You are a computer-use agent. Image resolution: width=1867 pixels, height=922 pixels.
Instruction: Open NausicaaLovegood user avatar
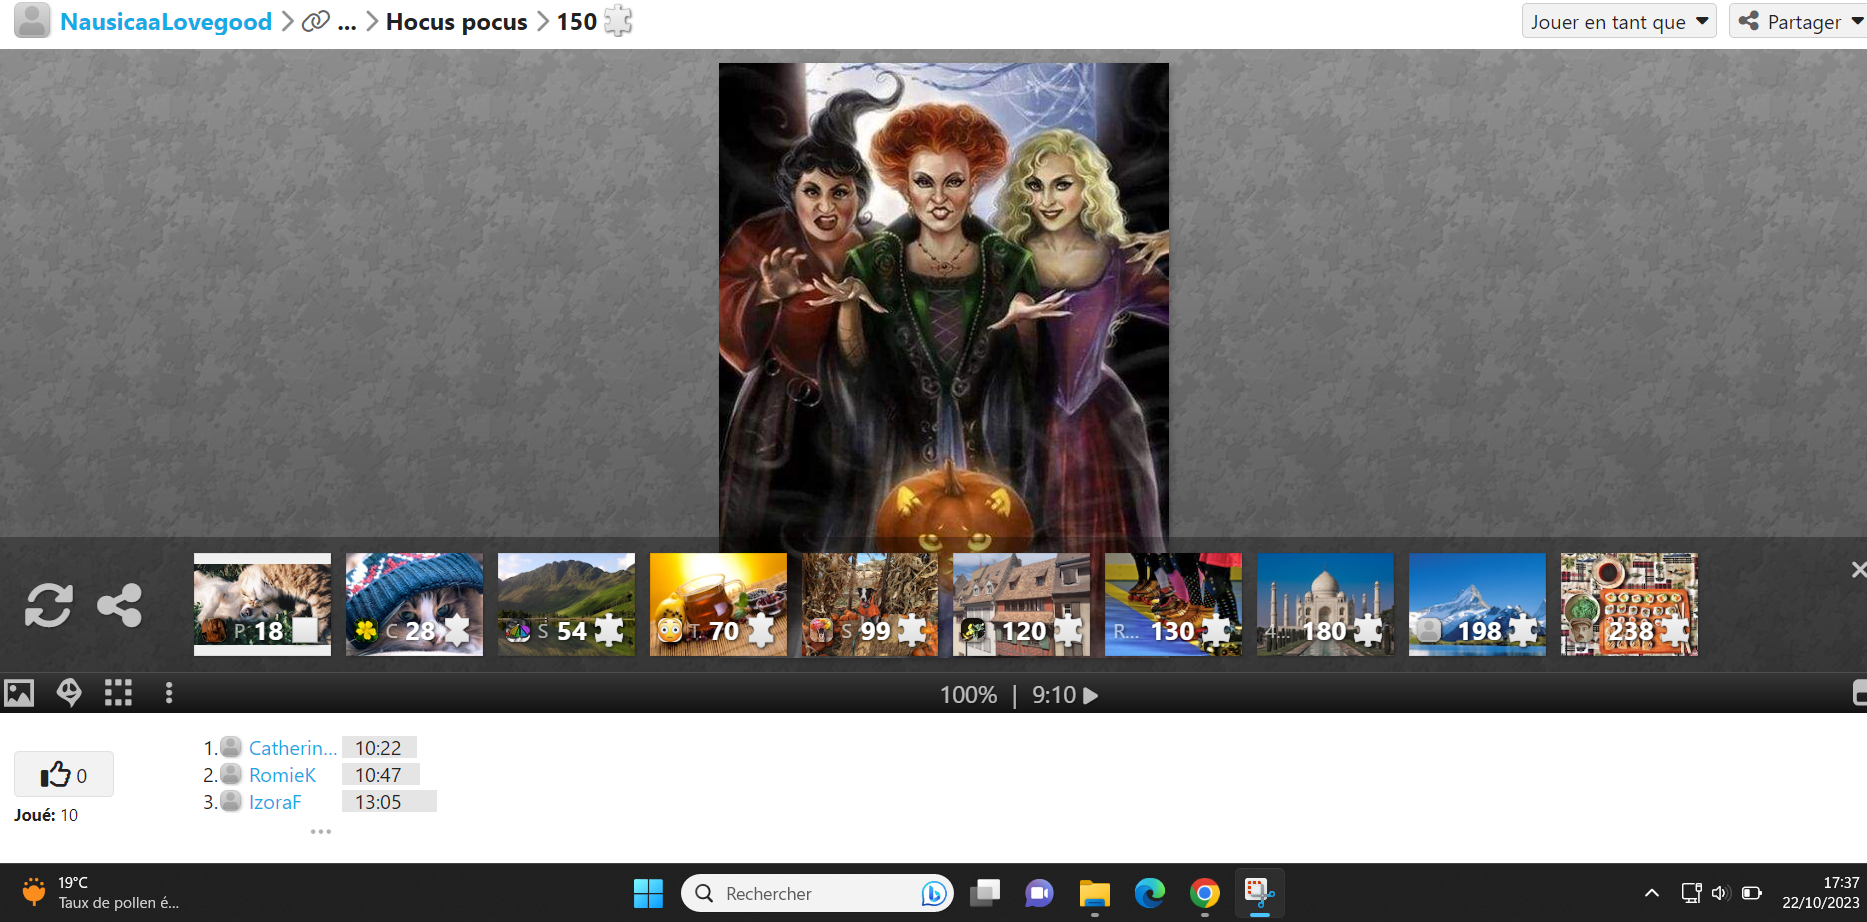[32, 21]
